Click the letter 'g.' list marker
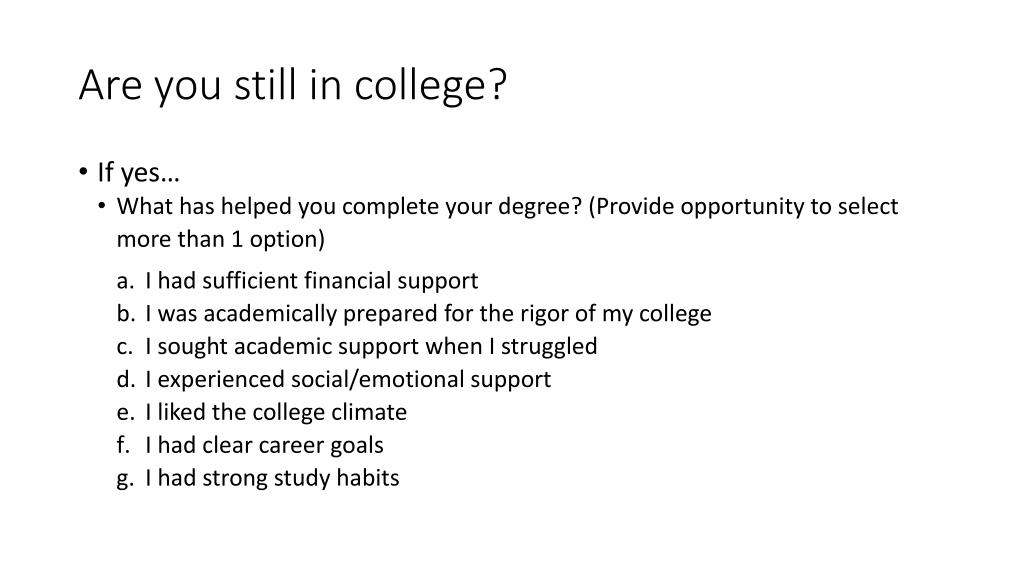The width and height of the screenshot is (1024, 576). (125, 479)
